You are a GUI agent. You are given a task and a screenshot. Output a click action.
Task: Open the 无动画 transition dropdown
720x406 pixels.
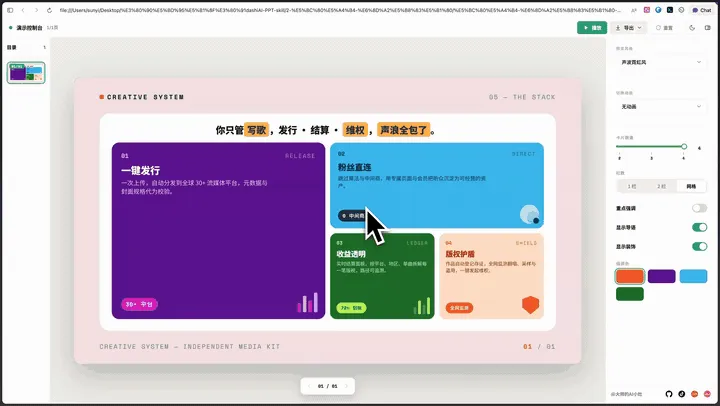coord(660,107)
